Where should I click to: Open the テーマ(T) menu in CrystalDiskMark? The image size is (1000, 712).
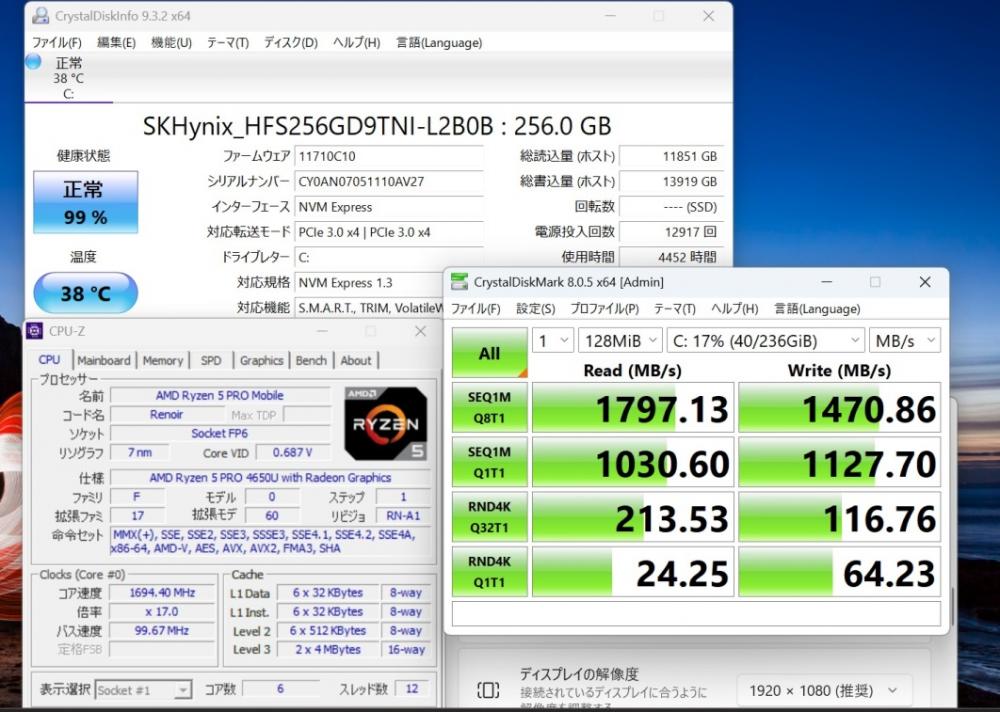coord(674,309)
